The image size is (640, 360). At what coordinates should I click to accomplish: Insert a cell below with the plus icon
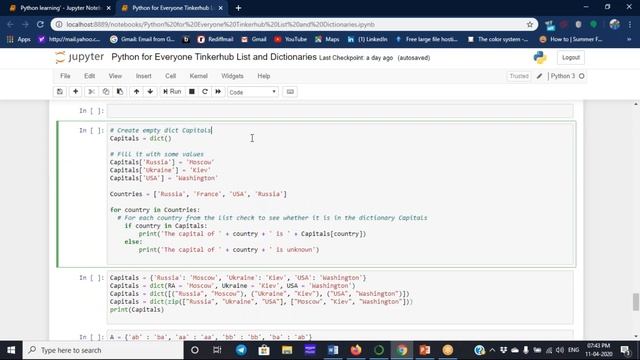(76, 92)
